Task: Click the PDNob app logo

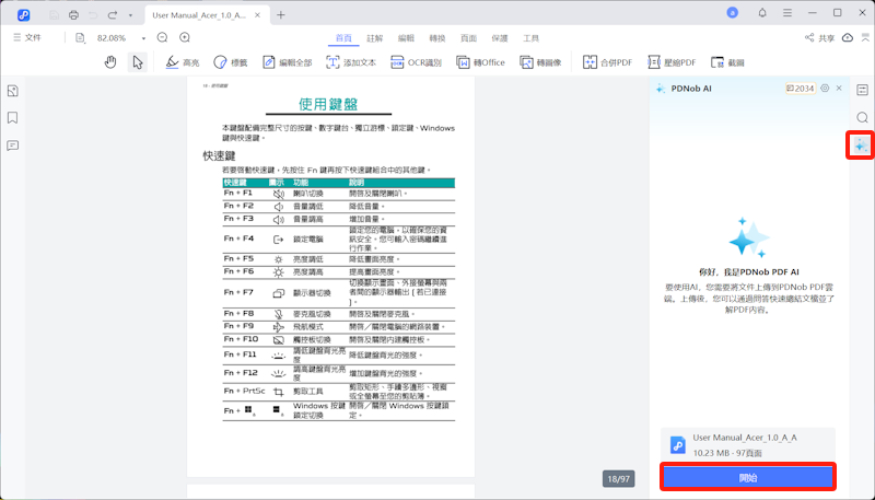Action: tap(23, 15)
